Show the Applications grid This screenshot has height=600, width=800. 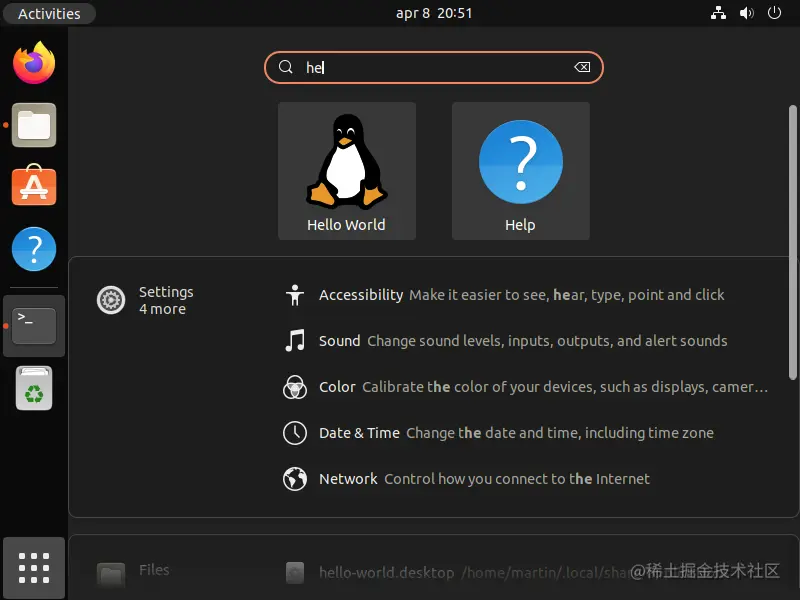click(x=33, y=568)
